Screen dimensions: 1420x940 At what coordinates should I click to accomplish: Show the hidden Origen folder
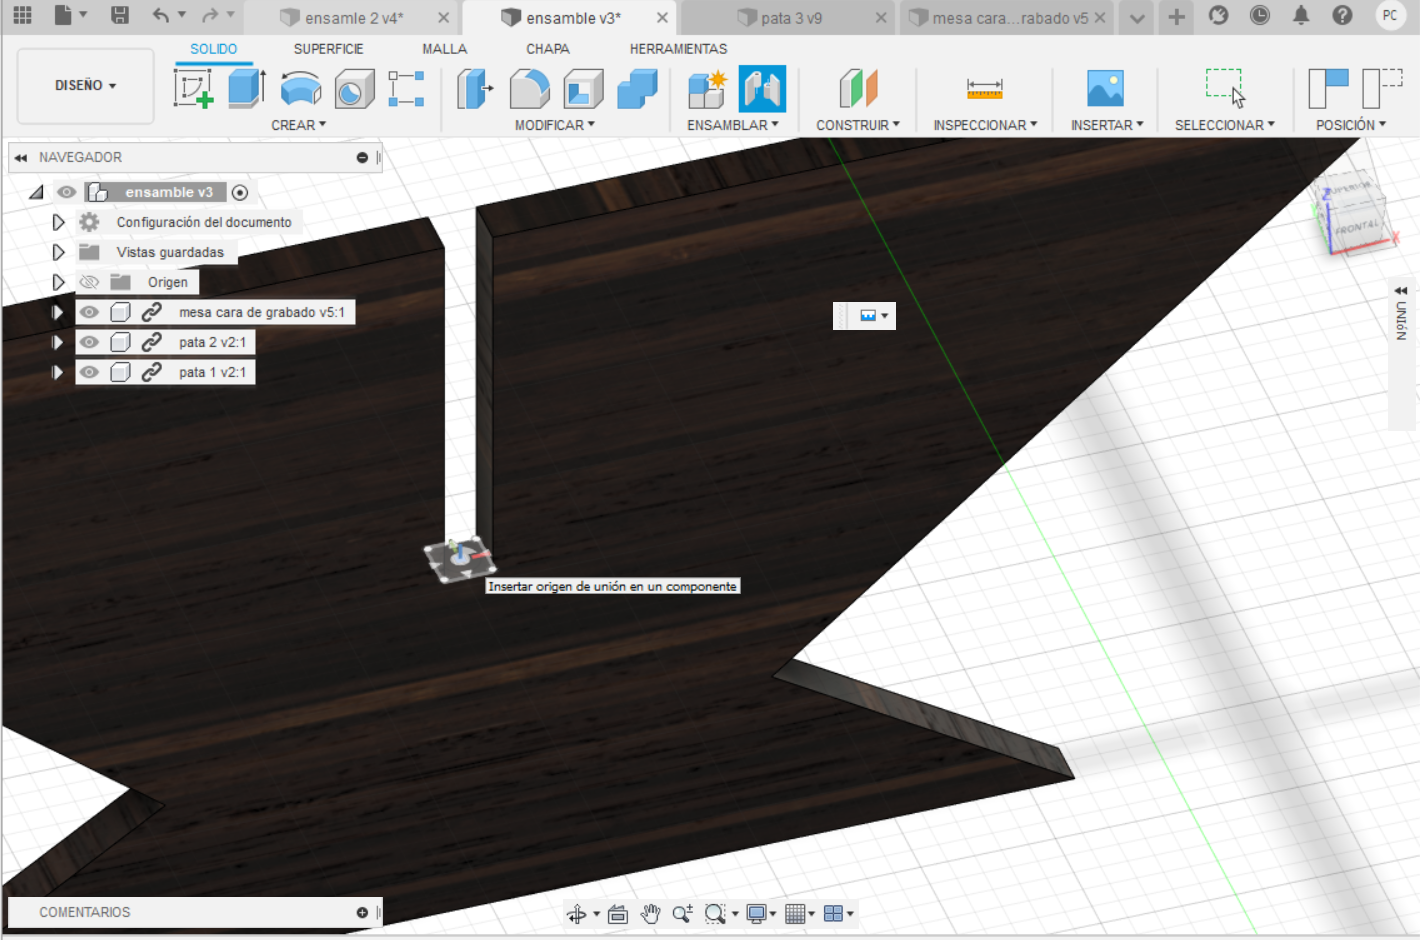[89, 282]
